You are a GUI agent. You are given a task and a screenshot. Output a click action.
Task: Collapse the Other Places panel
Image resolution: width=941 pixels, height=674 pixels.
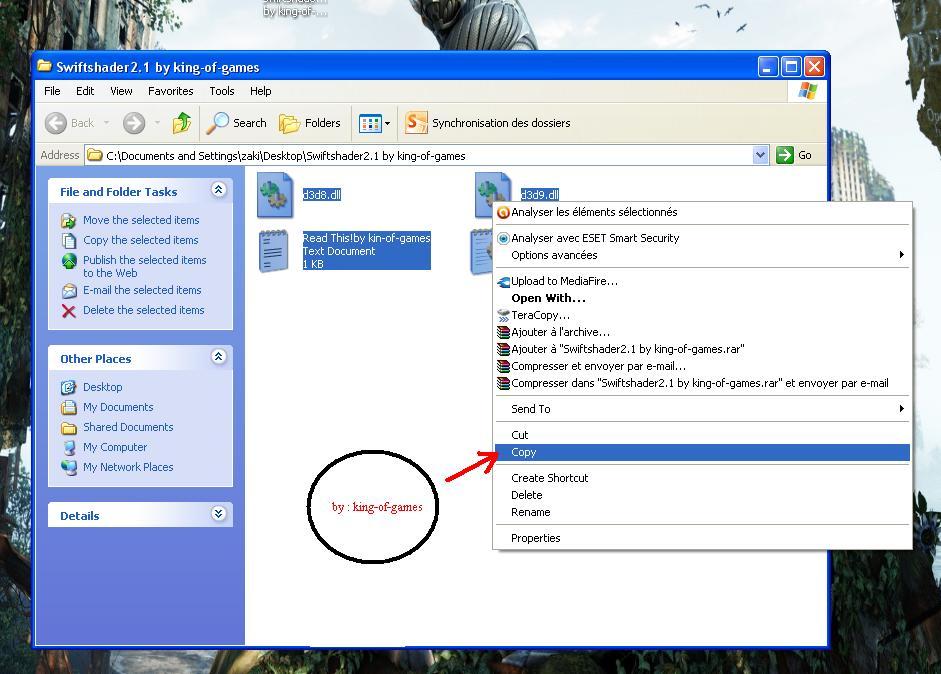tap(218, 357)
